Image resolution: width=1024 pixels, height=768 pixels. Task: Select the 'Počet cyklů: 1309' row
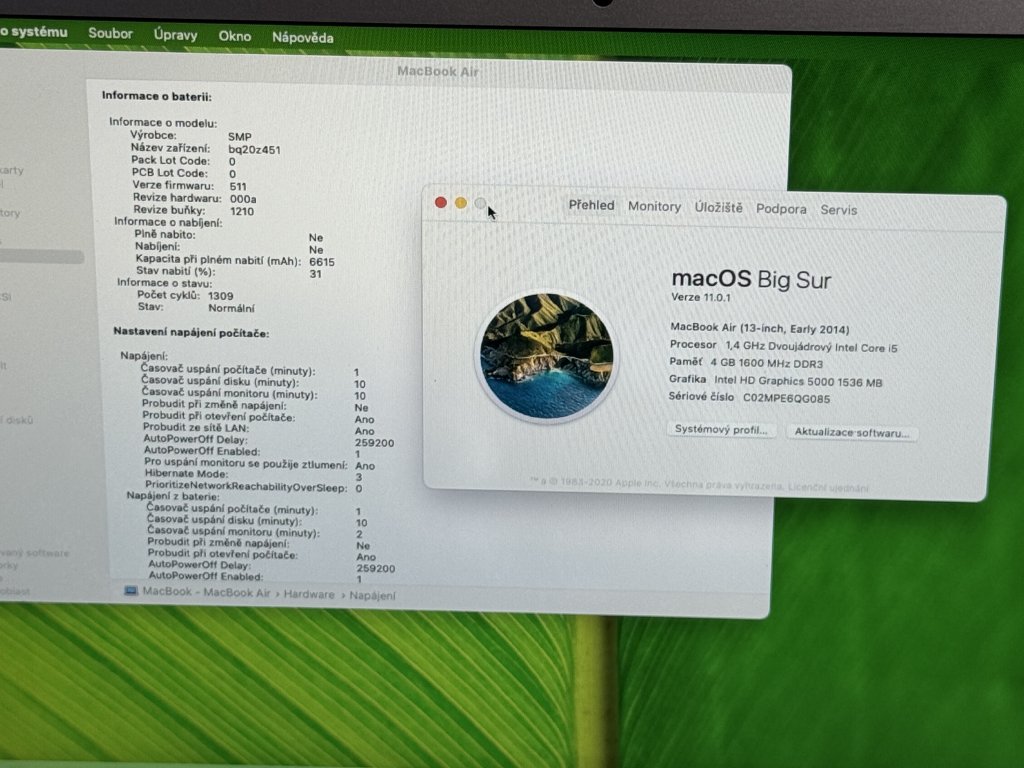coord(185,295)
